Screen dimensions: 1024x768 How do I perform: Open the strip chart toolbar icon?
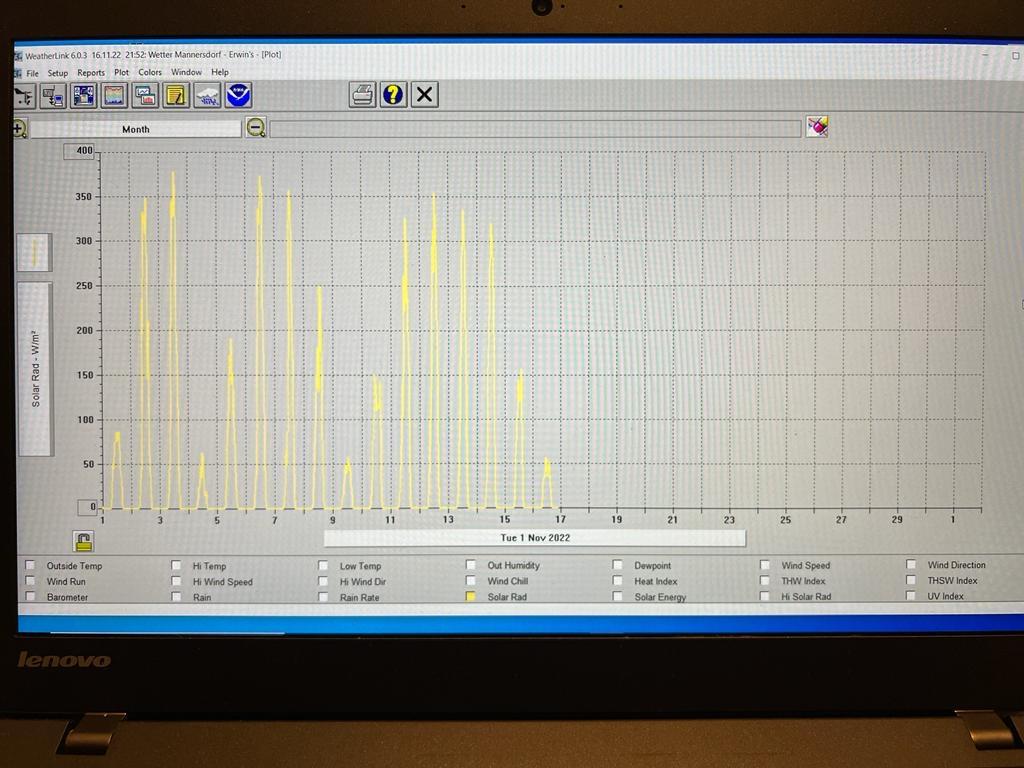pyautogui.click(x=145, y=95)
